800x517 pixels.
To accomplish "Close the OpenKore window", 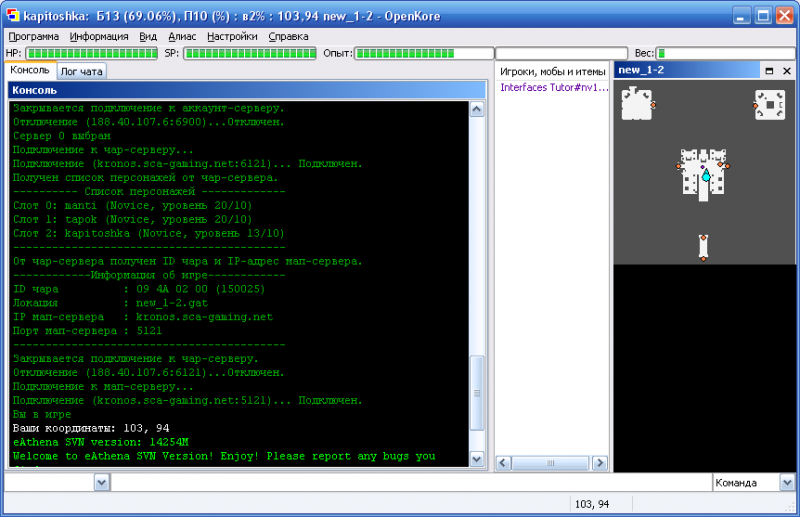I will click(785, 15).
